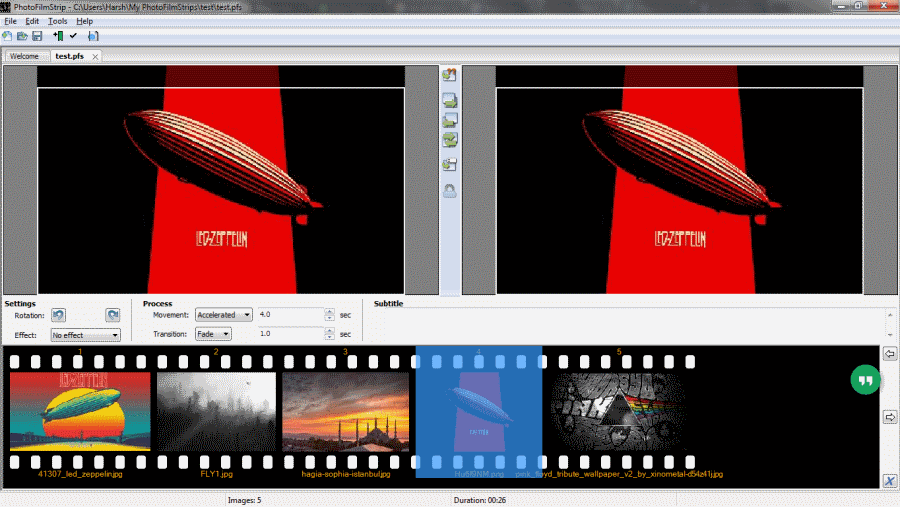
Task: Open the File menu
Action: tap(10, 21)
